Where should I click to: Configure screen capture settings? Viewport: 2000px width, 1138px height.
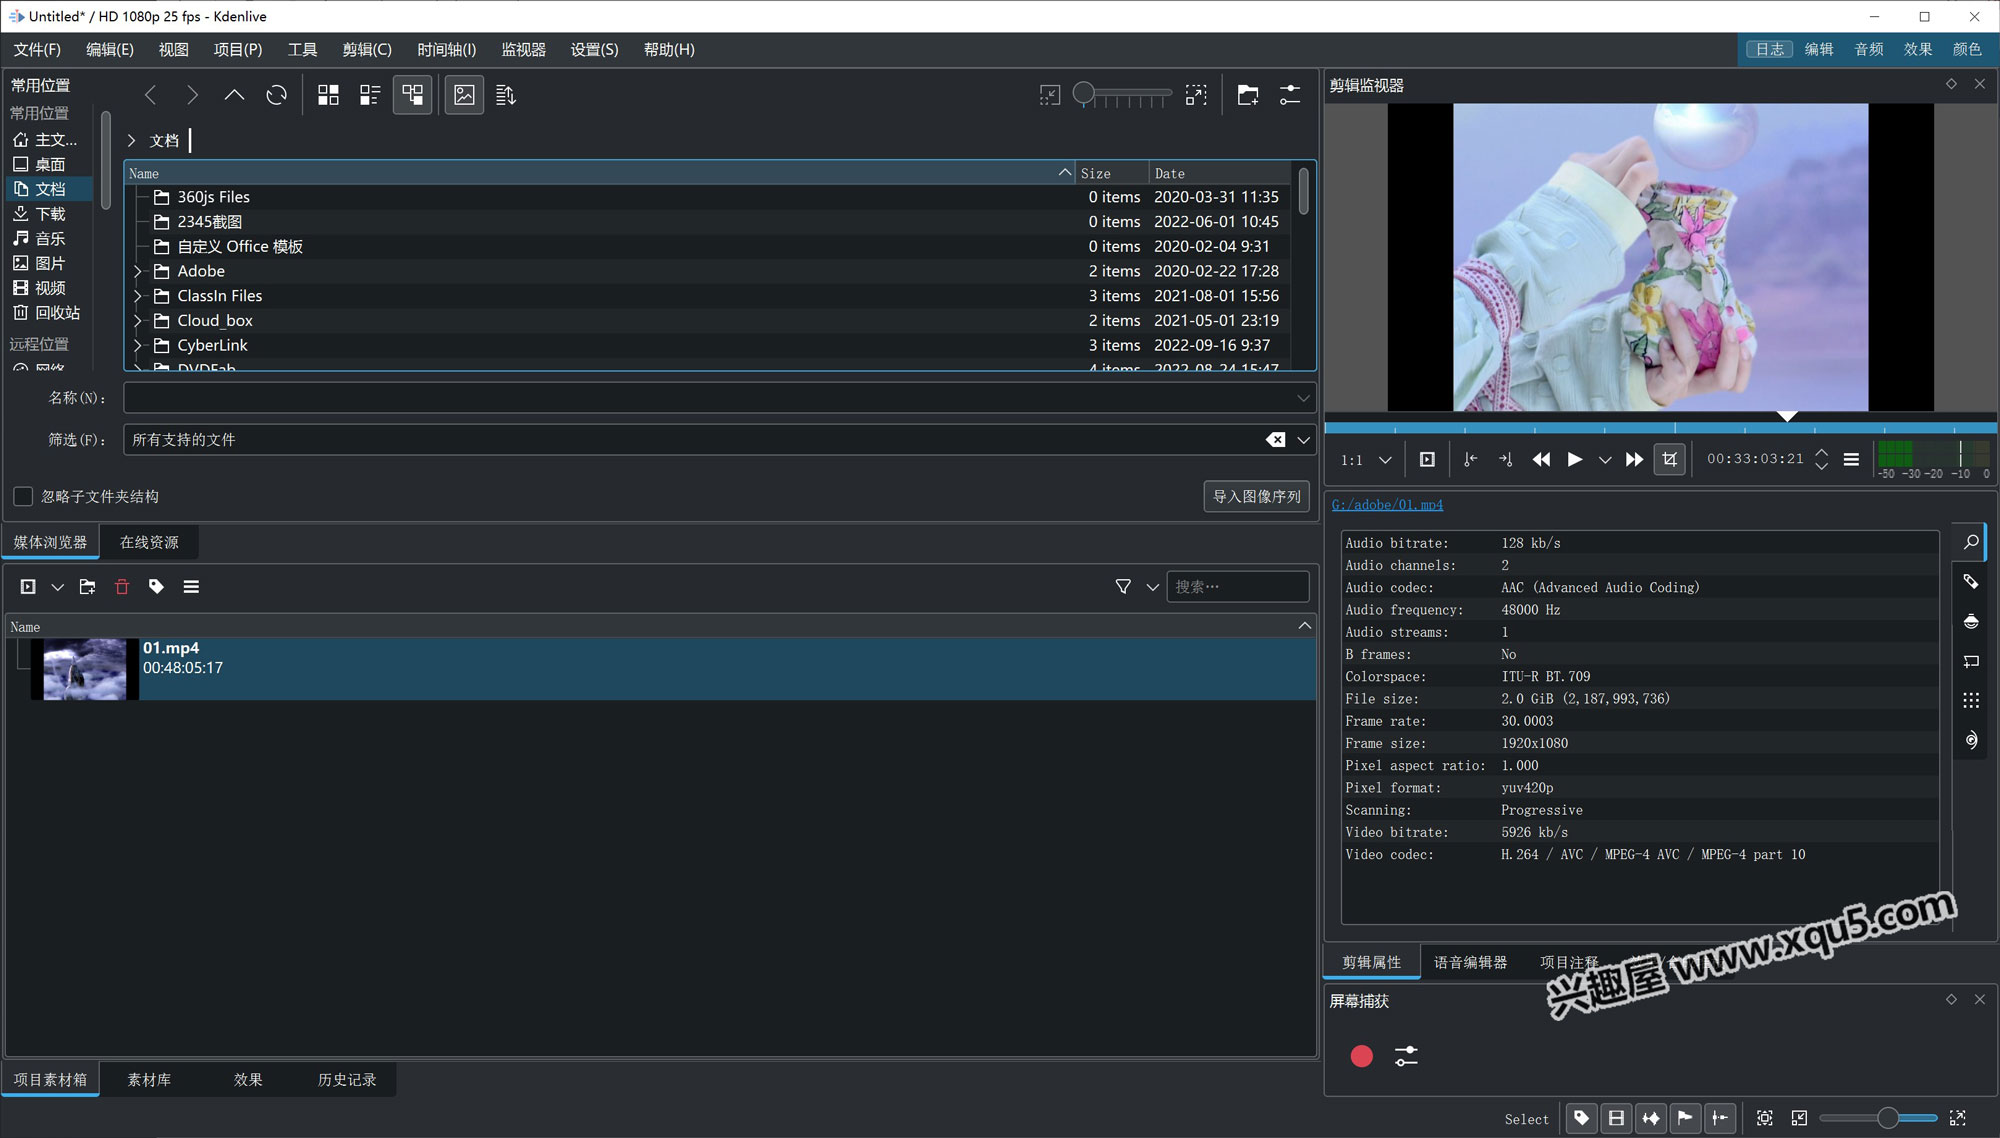pos(1406,1056)
